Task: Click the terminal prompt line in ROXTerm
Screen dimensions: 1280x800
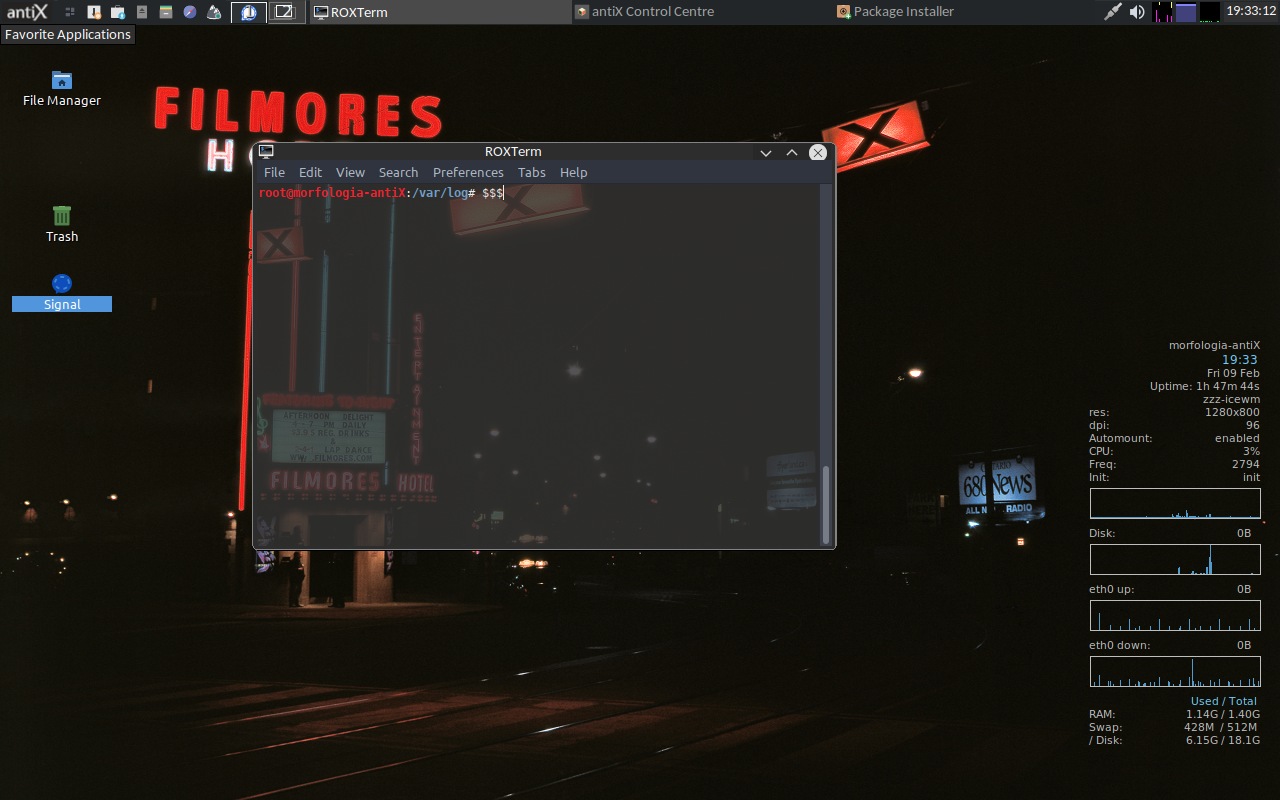Action: point(381,192)
